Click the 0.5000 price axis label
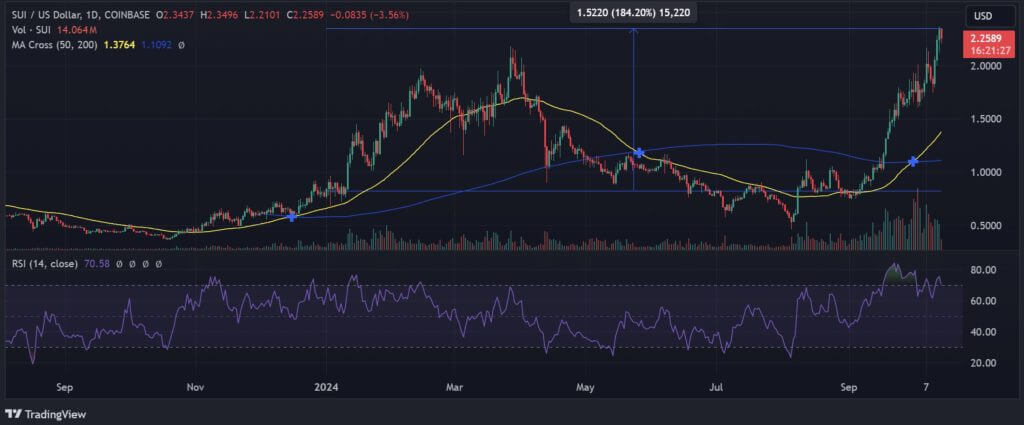 point(984,226)
